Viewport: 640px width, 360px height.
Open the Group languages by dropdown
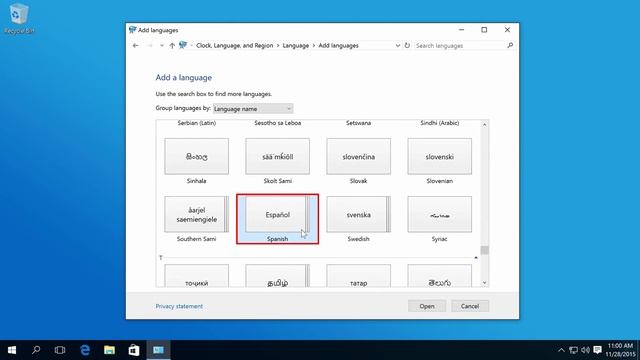click(x=253, y=109)
